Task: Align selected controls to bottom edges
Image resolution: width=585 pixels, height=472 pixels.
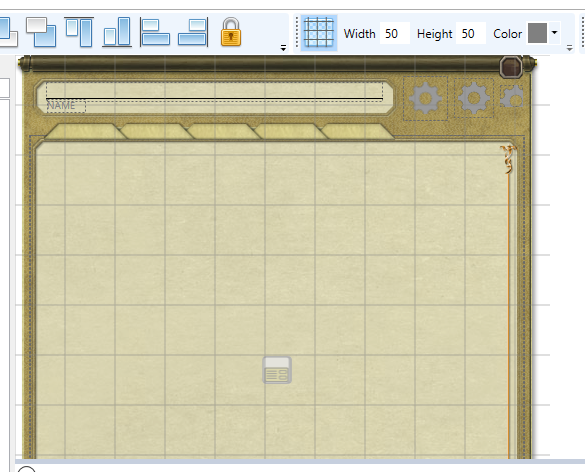Action: point(117,32)
